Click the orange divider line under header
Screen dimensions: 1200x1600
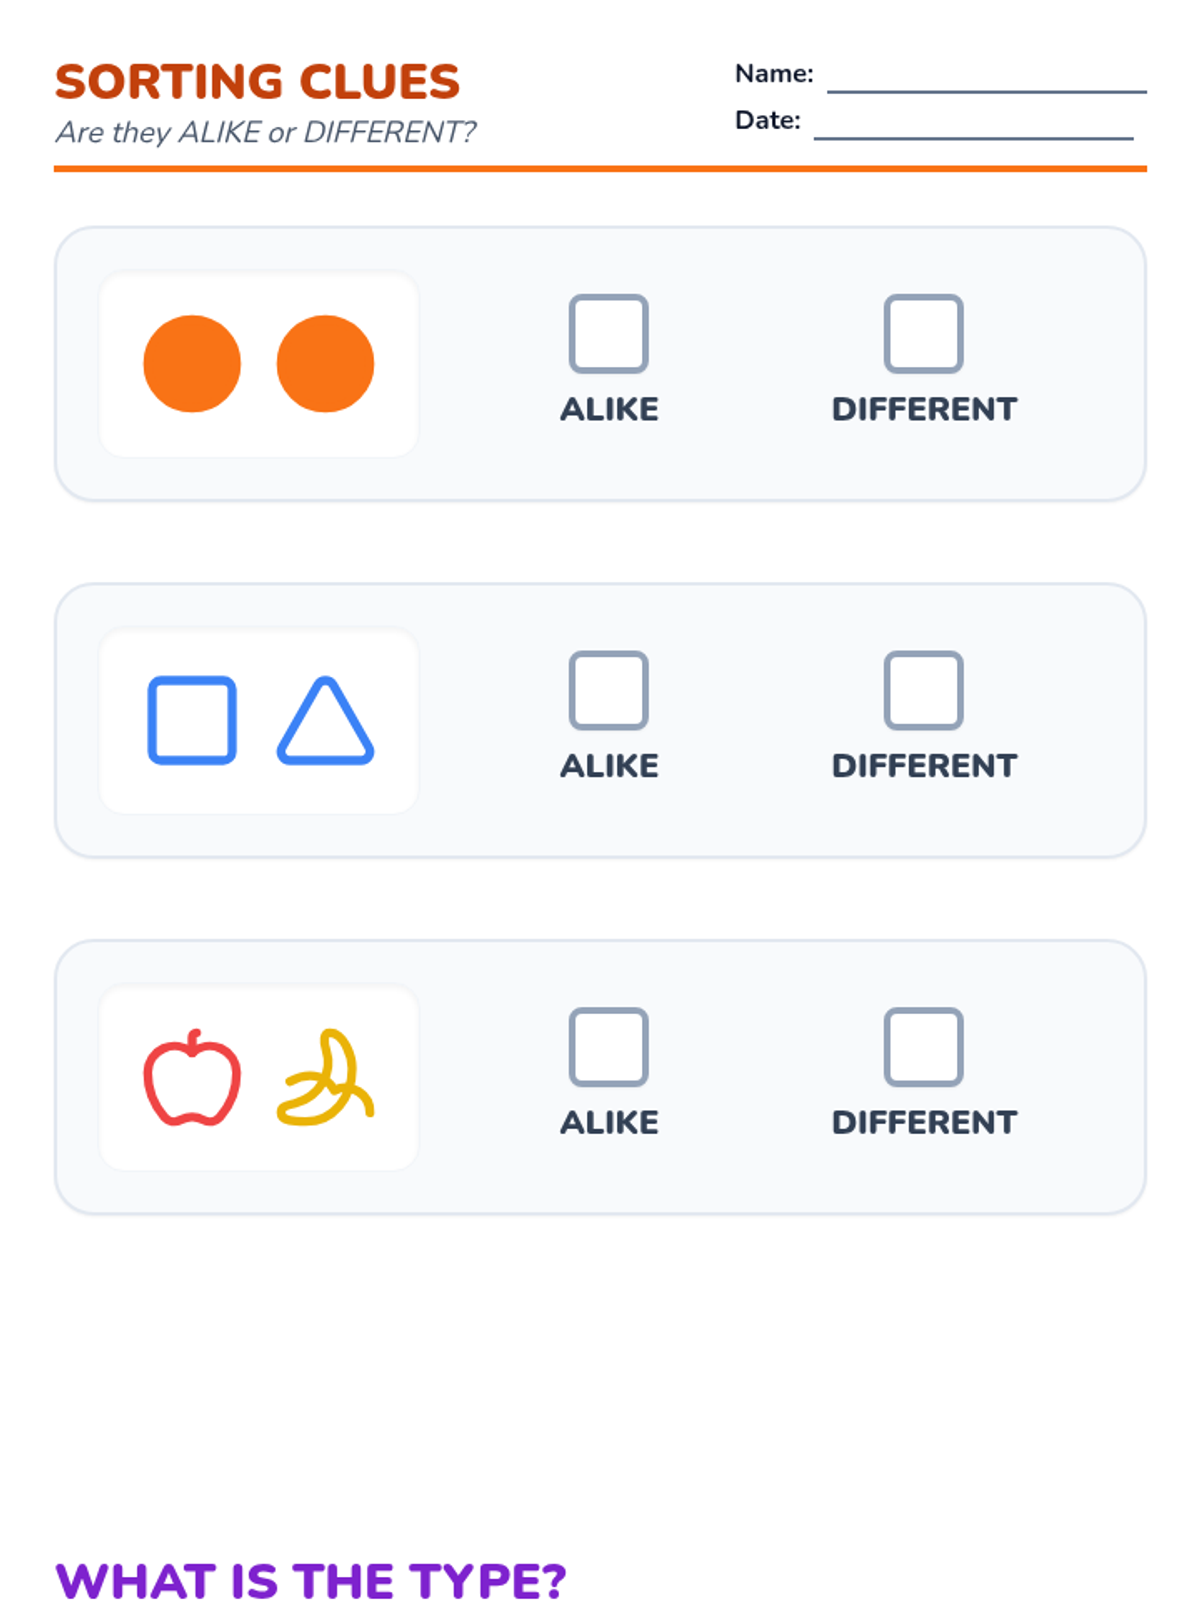click(x=600, y=169)
